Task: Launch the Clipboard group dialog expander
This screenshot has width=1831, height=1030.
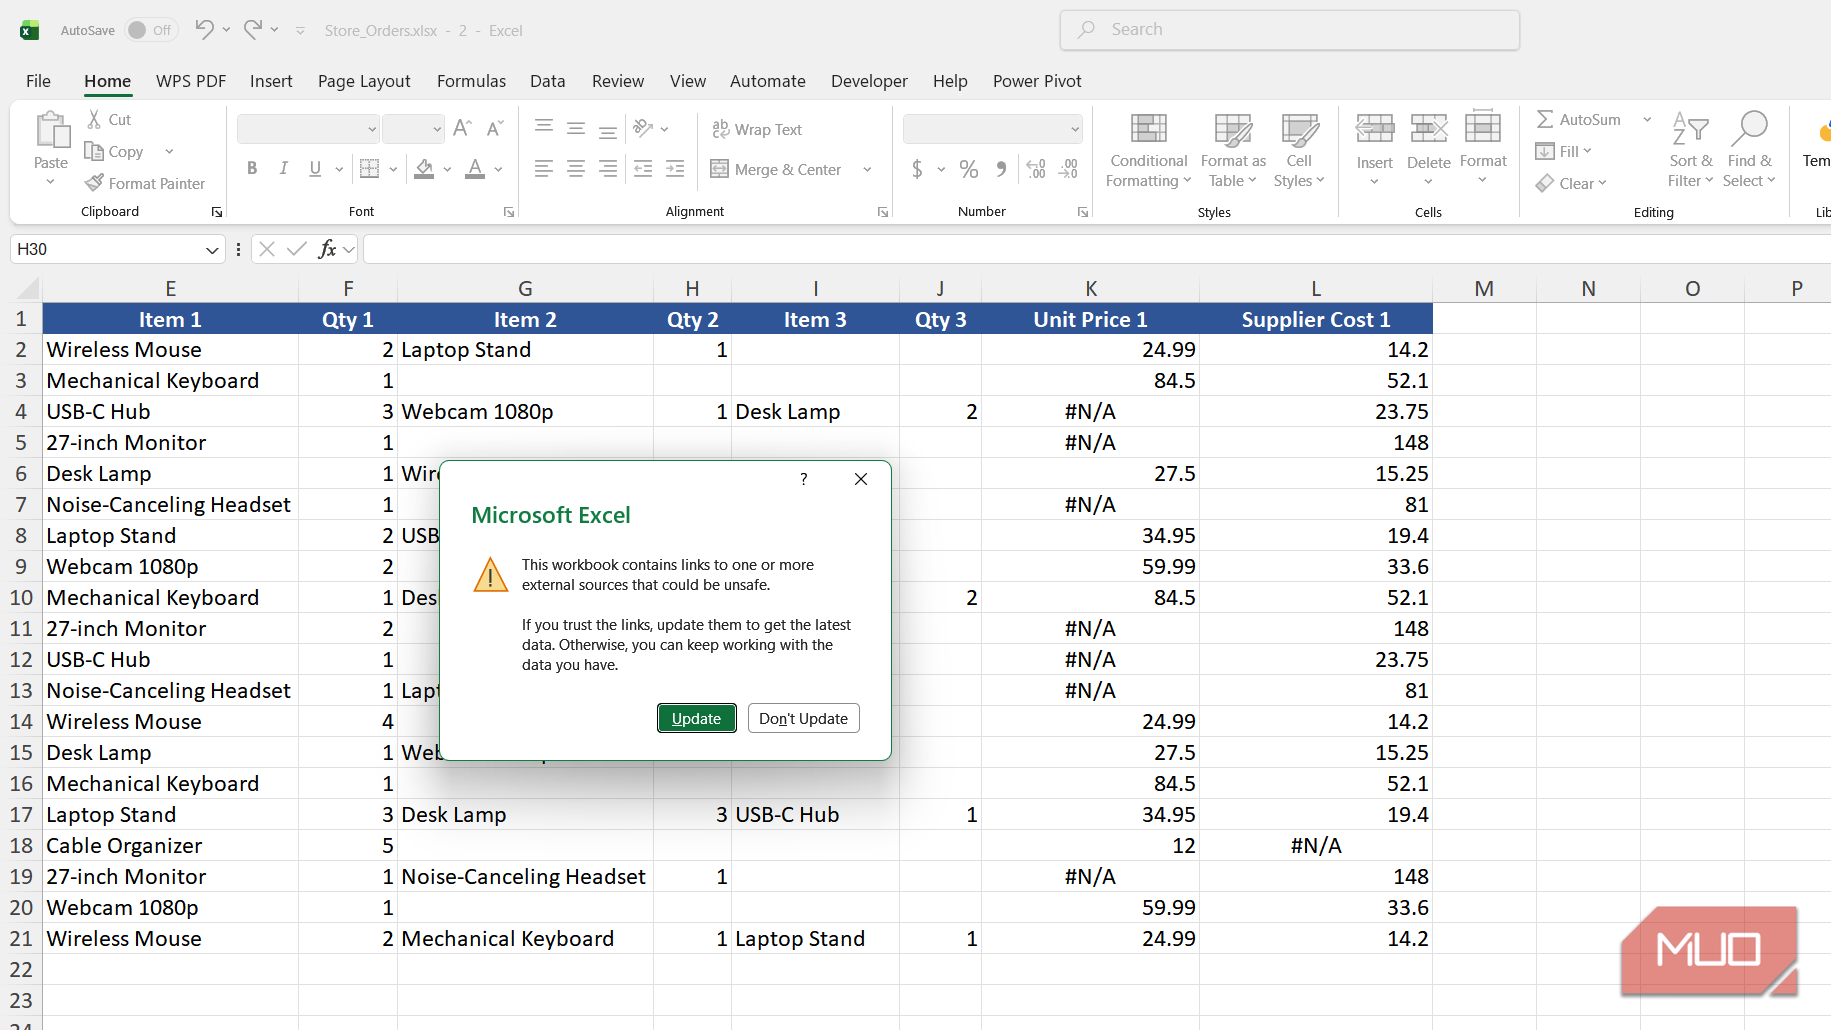Action: [x=217, y=212]
